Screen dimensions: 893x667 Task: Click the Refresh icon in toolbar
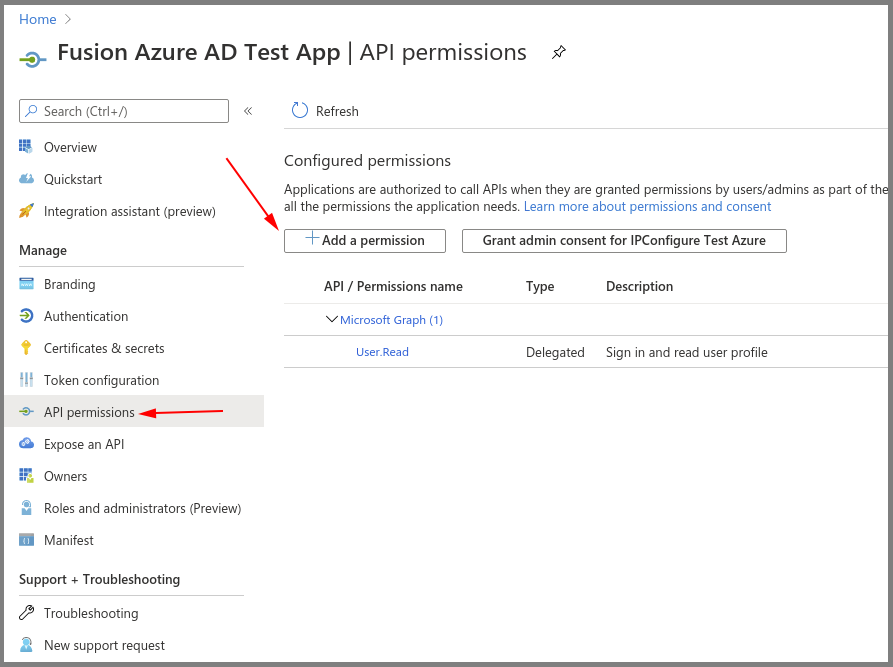299,111
